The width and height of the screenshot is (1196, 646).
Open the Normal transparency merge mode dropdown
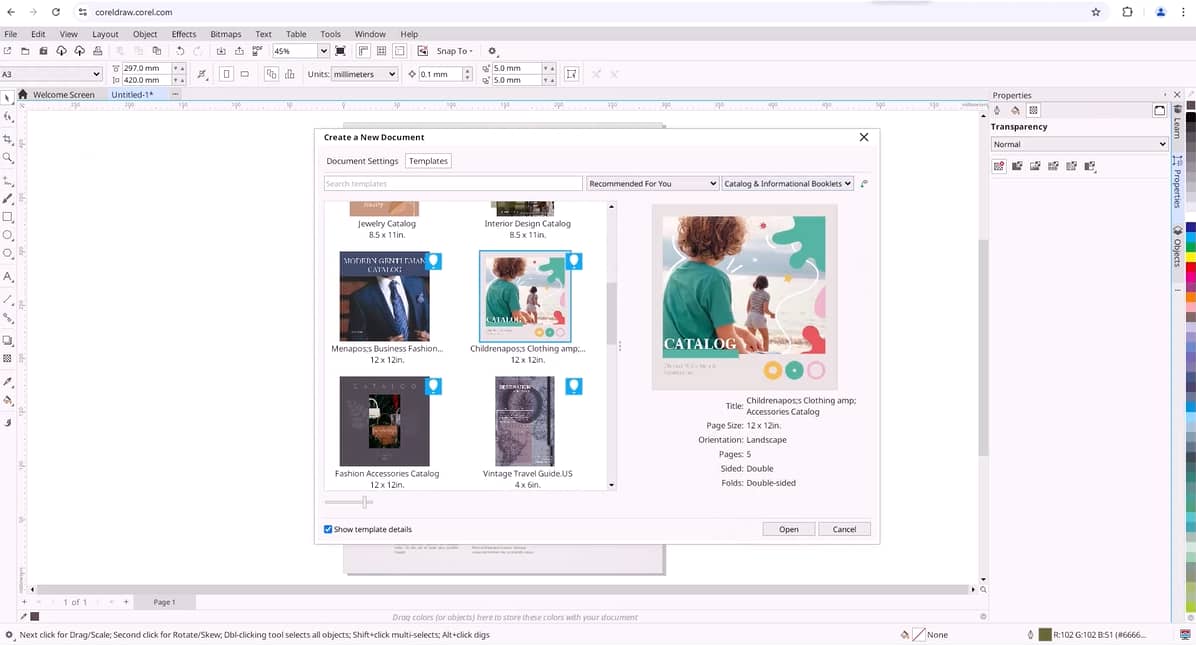(x=1078, y=144)
